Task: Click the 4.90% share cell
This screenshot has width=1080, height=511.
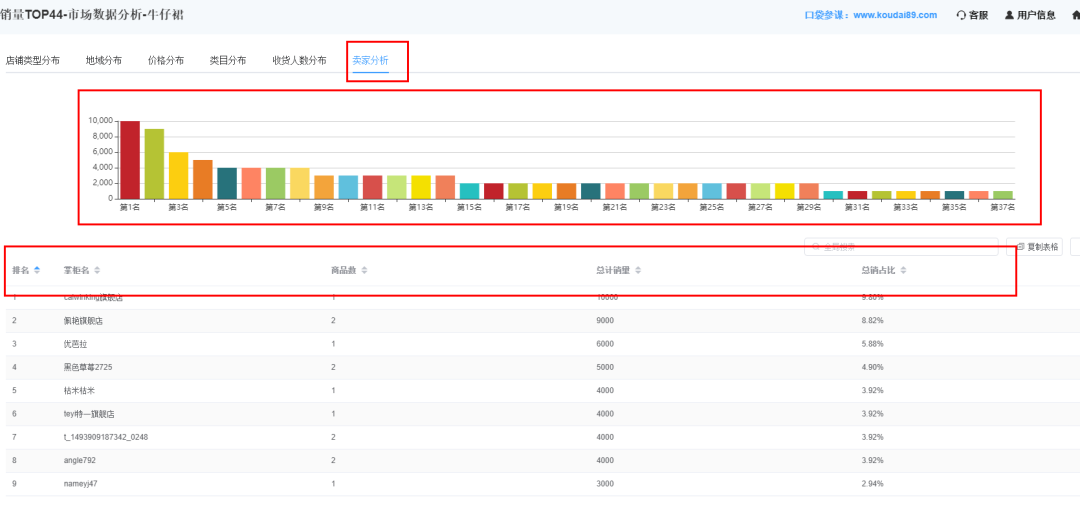Action: [x=873, y=368]
